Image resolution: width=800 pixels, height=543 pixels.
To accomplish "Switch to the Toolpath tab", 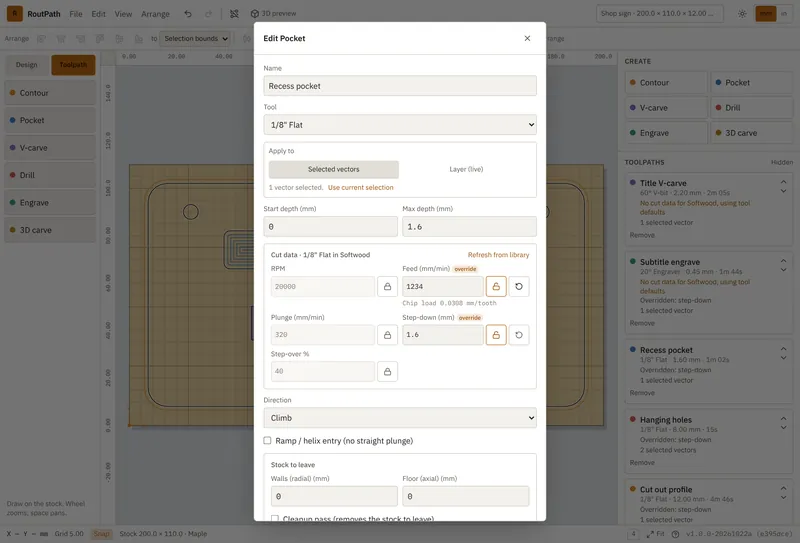I will tap(73, 65).
